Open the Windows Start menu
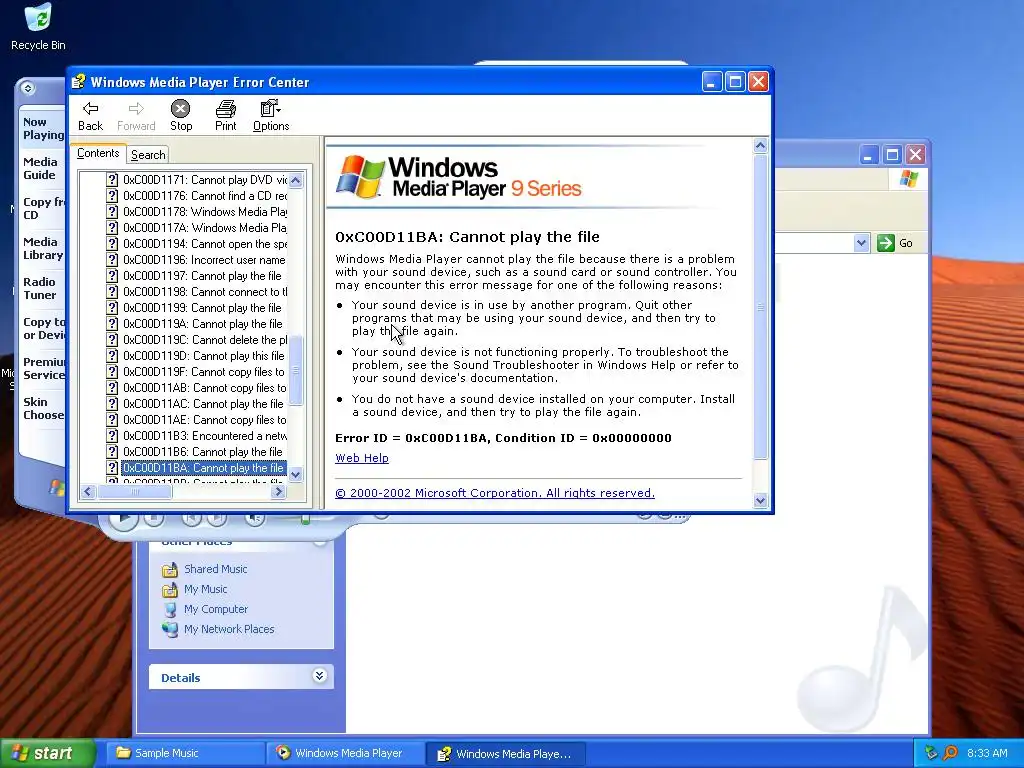This screenshot has width=1024, height=768. 47,753
